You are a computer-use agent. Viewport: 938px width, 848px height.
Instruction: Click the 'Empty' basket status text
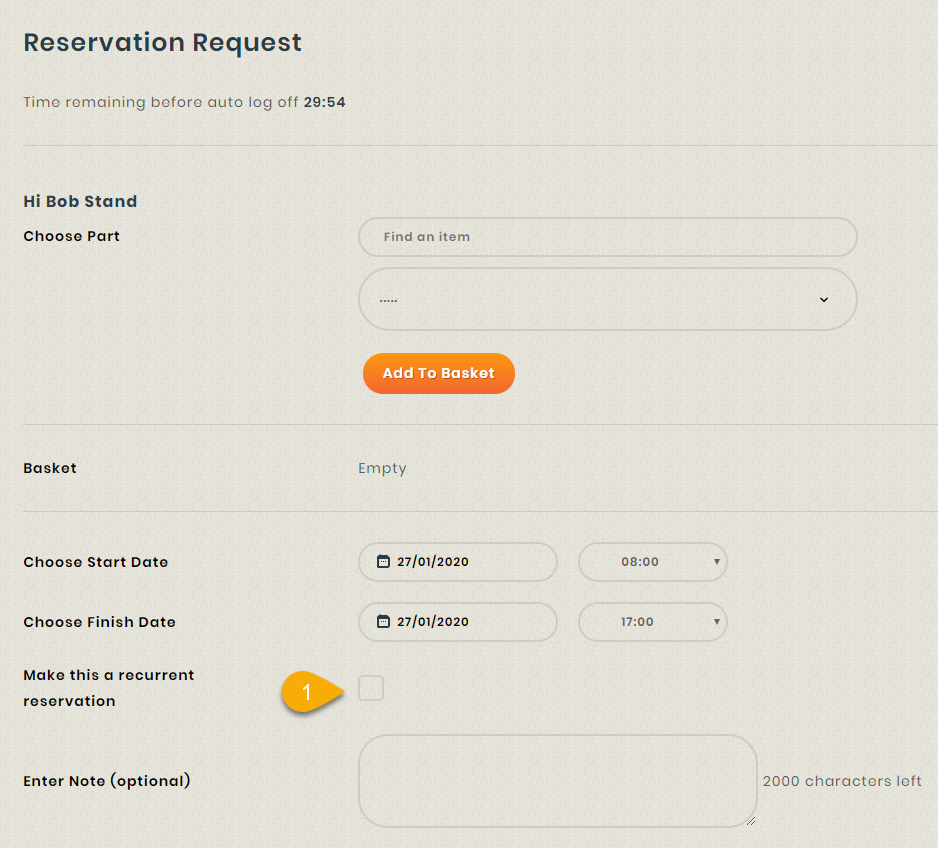point(382,468)
